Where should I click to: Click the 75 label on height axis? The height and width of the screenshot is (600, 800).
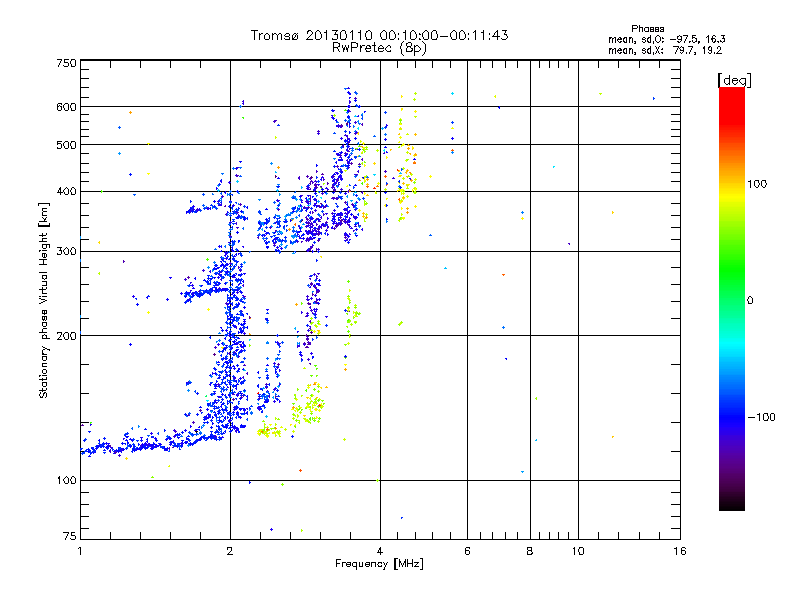tap(70, 536)
